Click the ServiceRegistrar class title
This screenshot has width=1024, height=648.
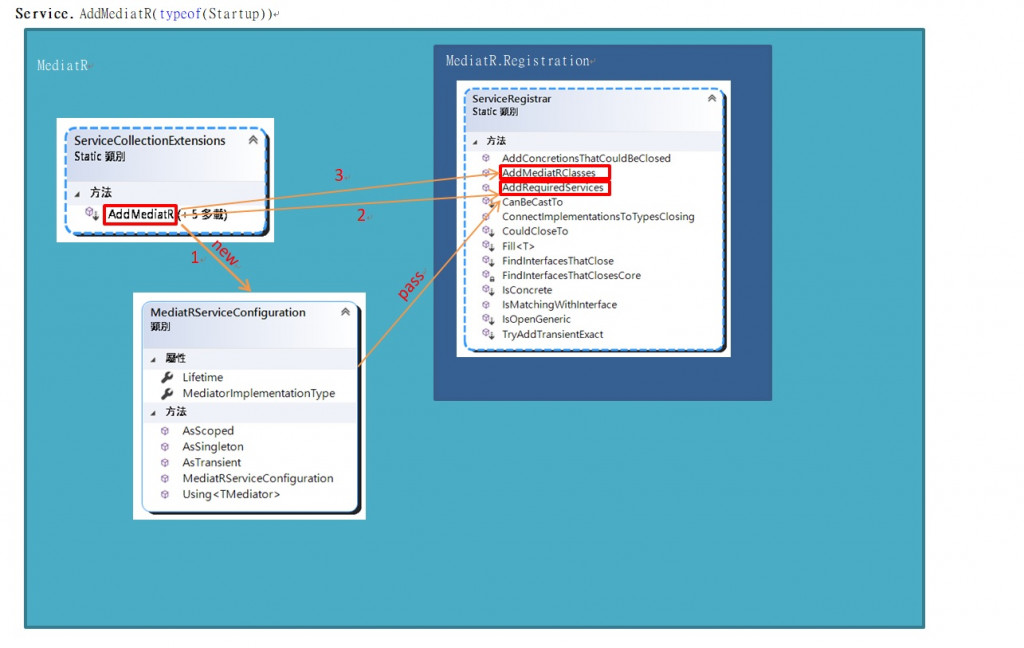(x=511, y=99)
